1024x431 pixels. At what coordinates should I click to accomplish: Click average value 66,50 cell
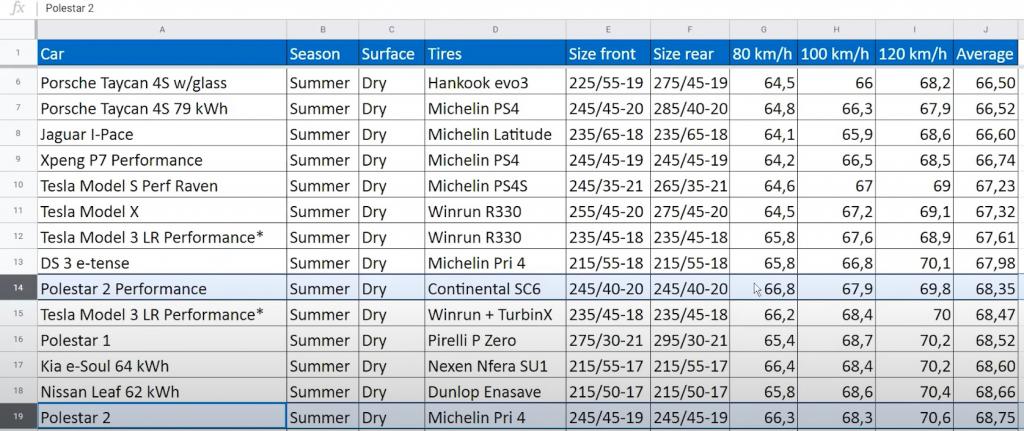coord(985,82)
